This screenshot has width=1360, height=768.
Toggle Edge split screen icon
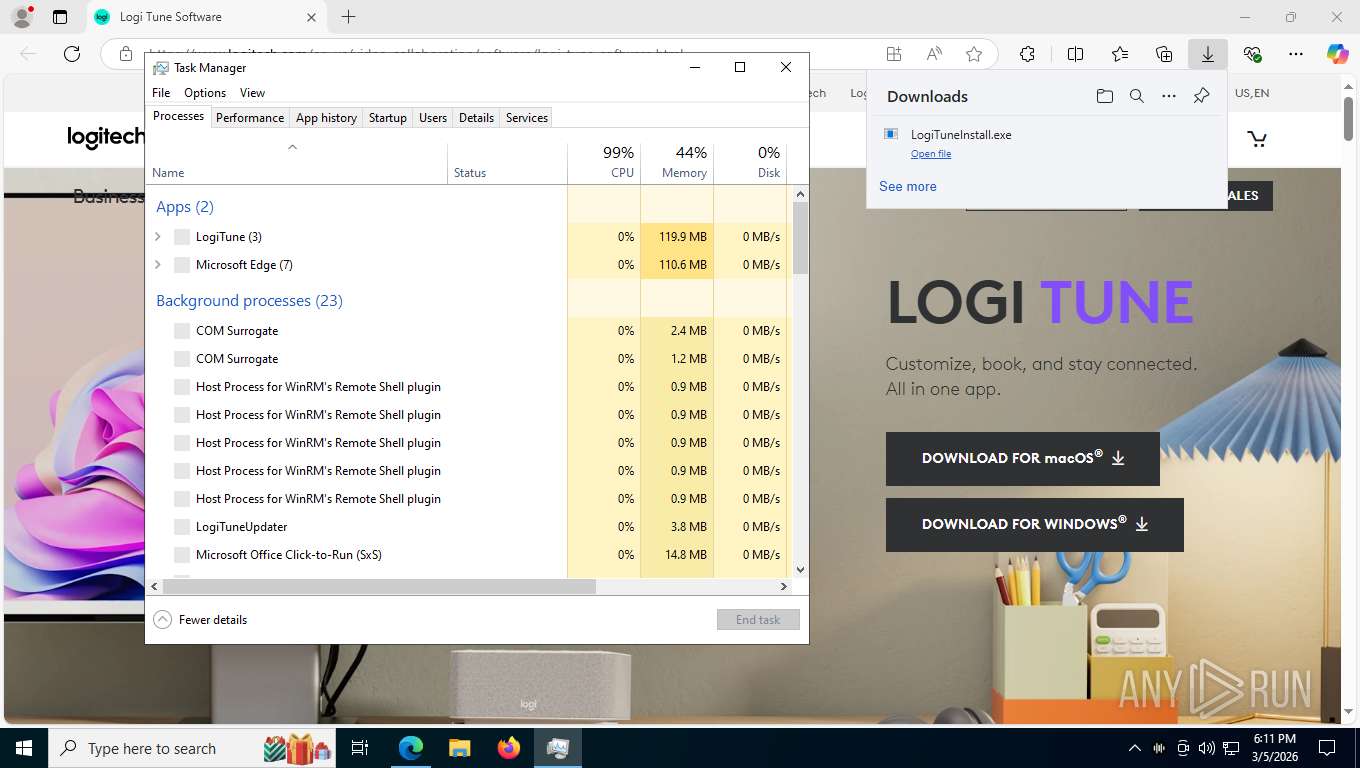[1075, 54]
